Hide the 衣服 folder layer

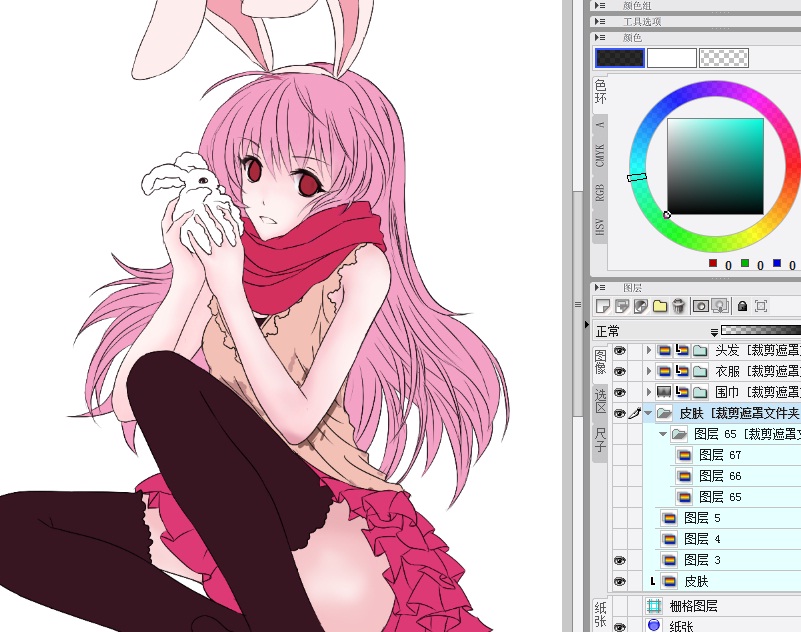point(620,371)
